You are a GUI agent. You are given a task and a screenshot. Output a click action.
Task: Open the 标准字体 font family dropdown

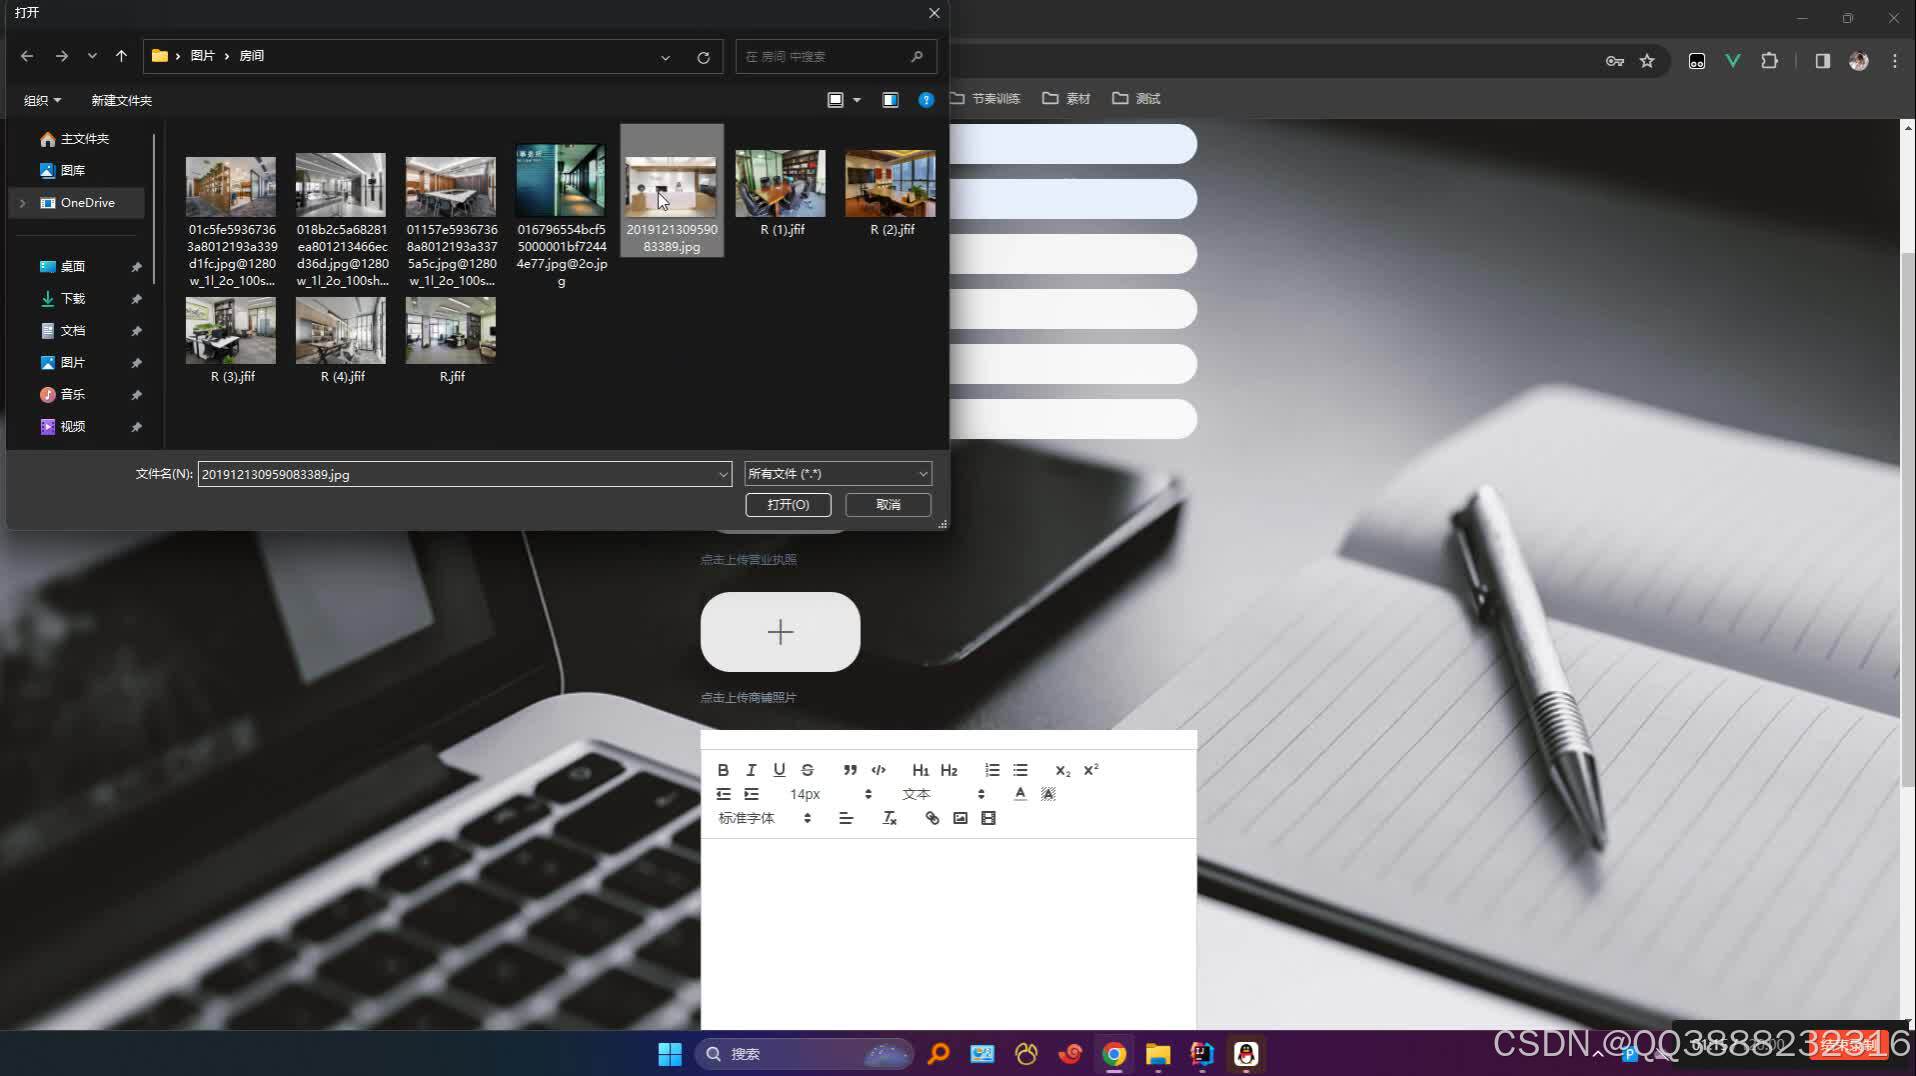tap(764, 818)
